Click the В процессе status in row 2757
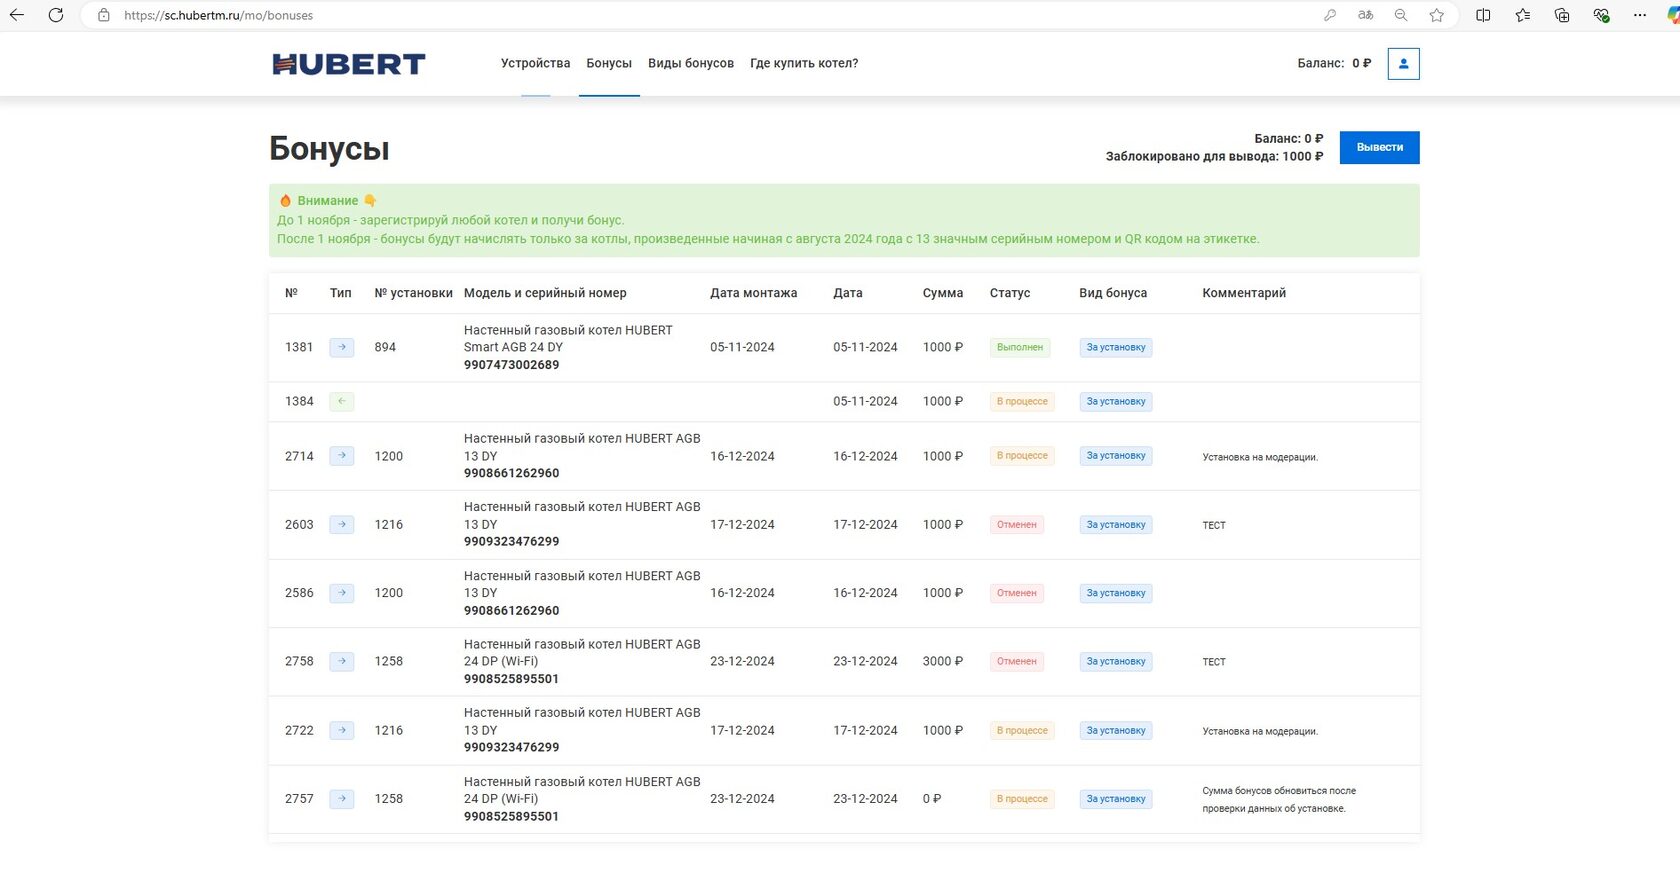The width and height of the screenshot is (1680, 873). (x=1022, y=799)
